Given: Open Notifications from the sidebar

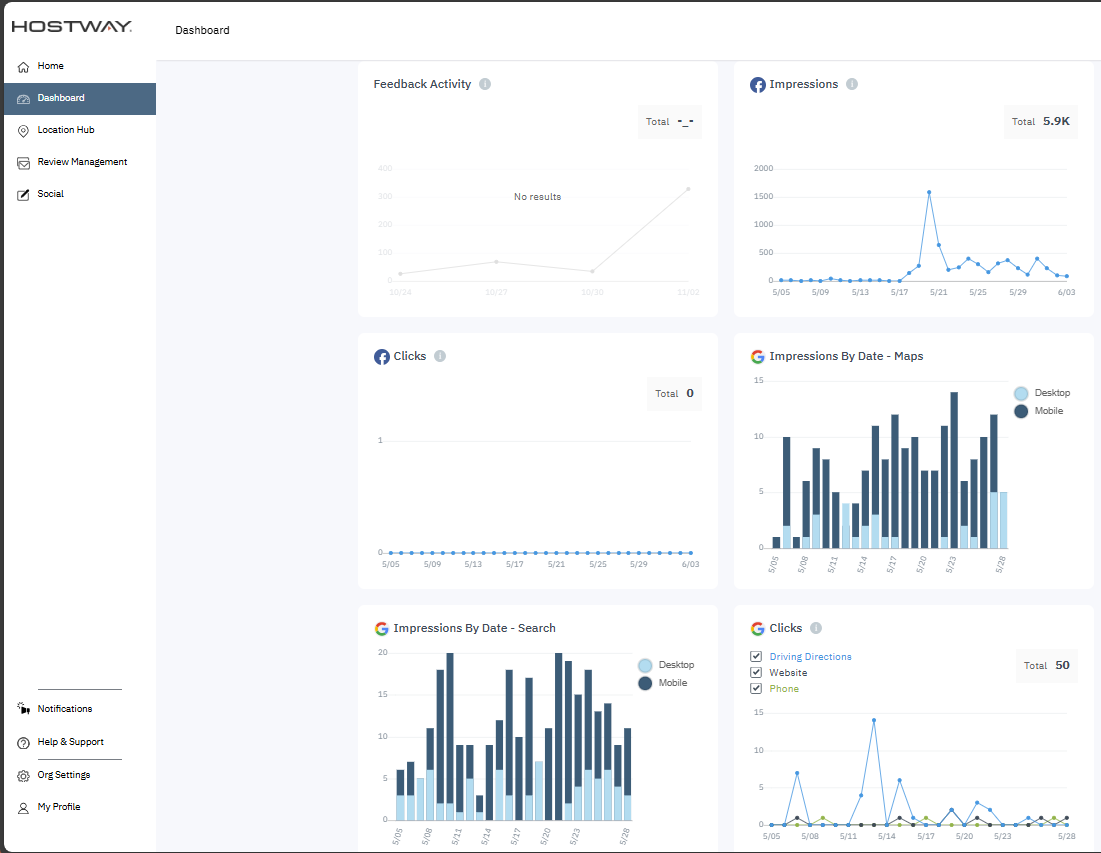Looking at the screenshot, I should [x=65, y=709].
